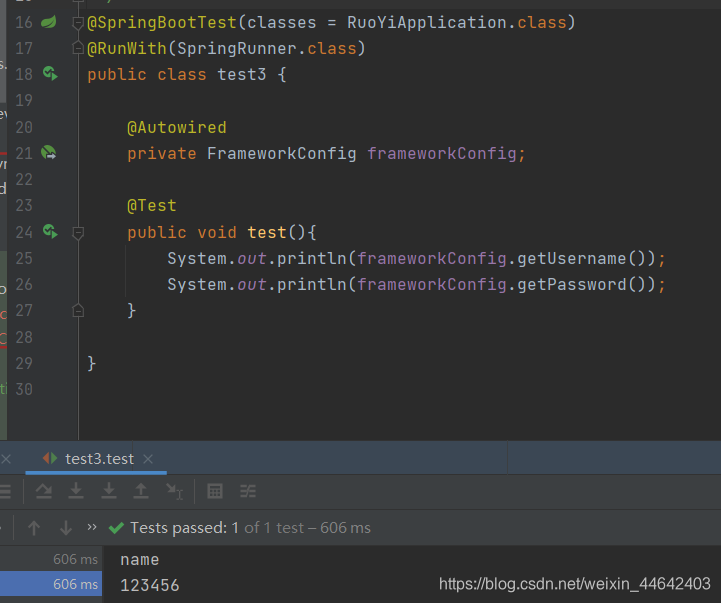Click the @SpringBootTest annotation
The width and height of the screenshot is (721, 603).
tap(162, 23)
